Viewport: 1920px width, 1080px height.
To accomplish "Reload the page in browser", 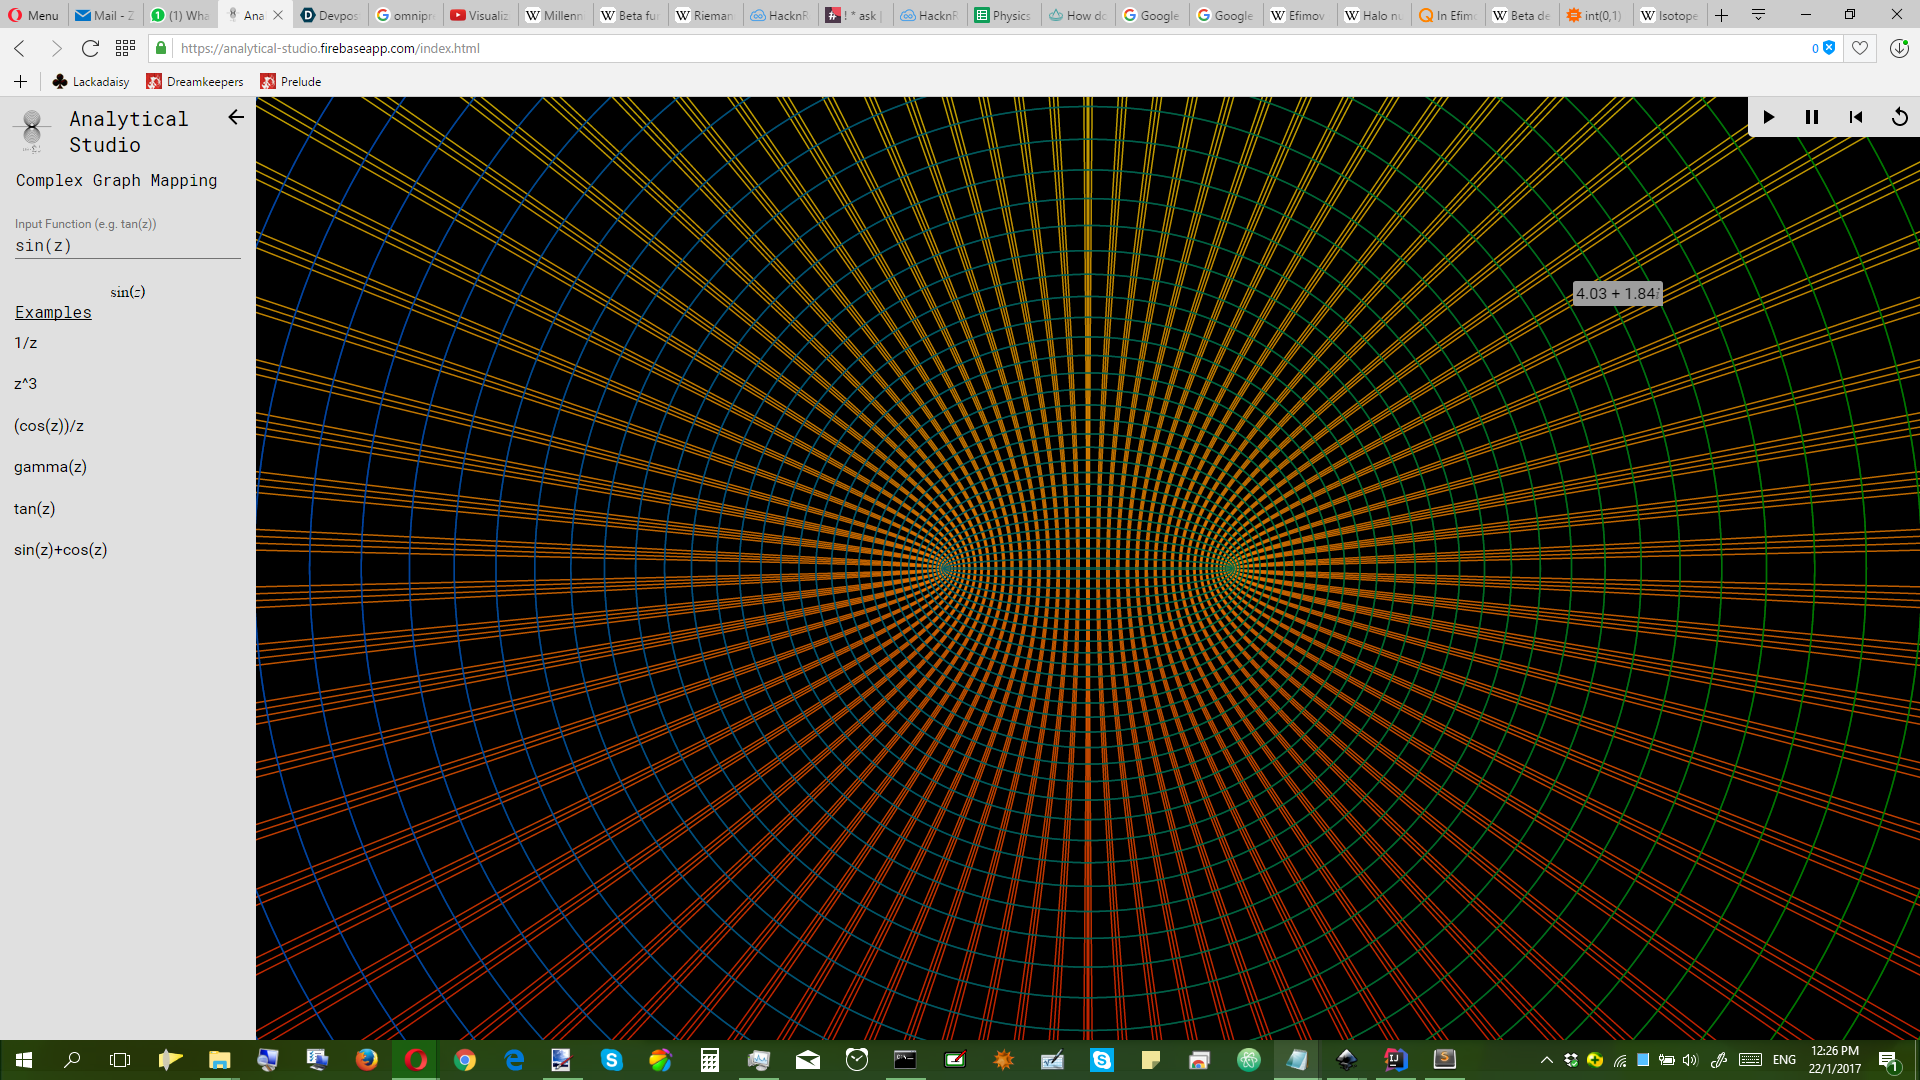I will pyautogui.click(x=90, y=48).
